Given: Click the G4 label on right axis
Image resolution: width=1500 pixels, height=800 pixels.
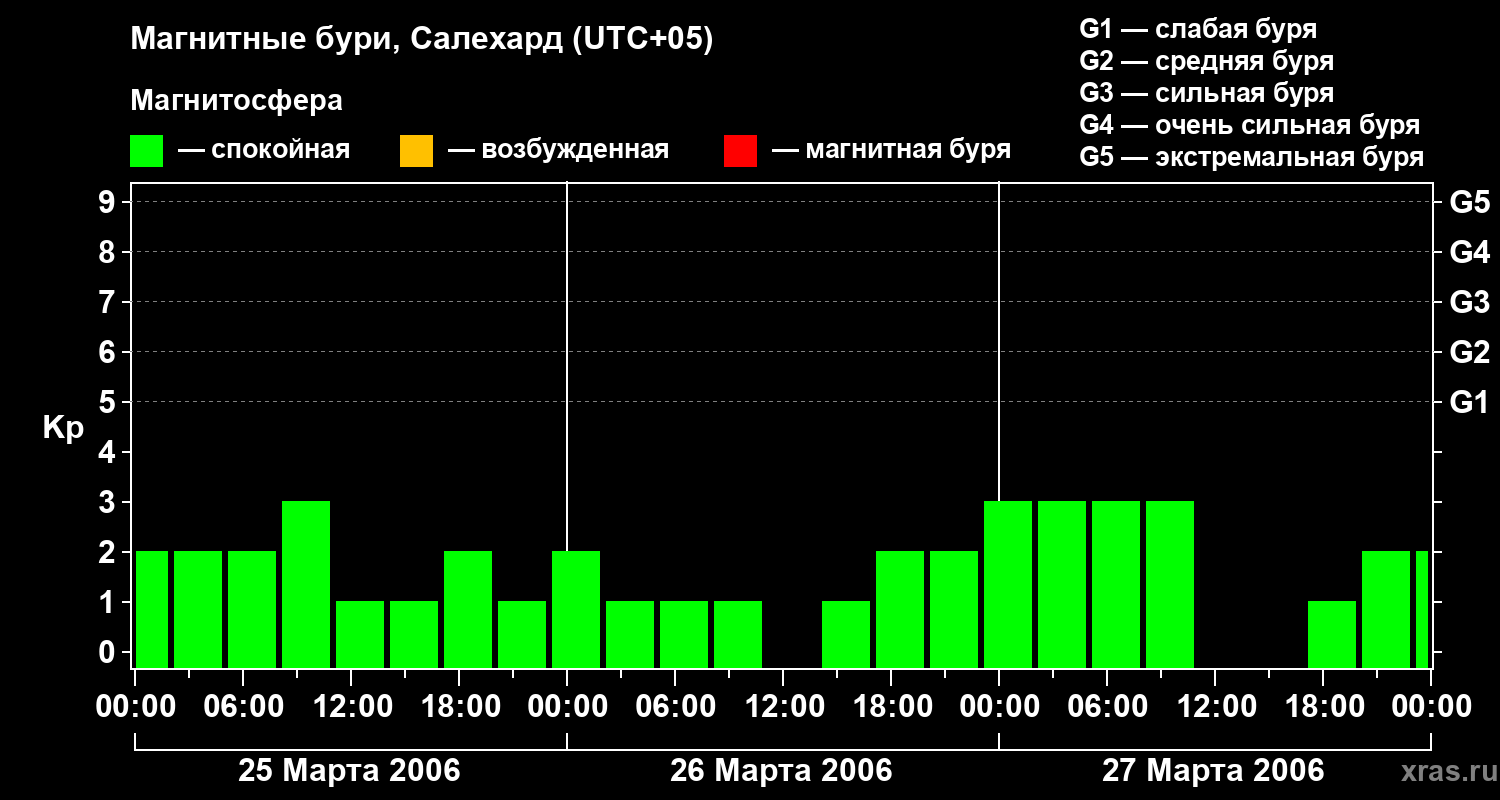Looking at the screenshot, I should [1469, 252].
